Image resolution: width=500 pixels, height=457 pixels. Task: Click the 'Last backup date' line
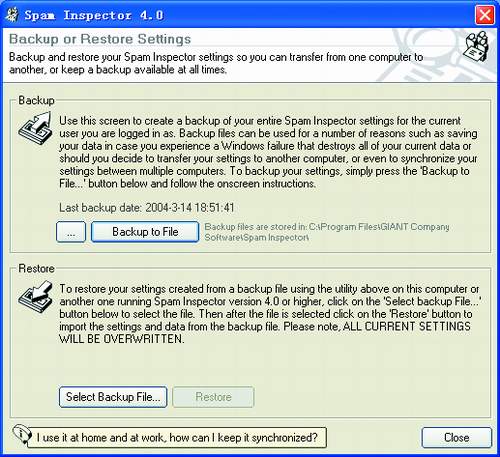point(147,208)
